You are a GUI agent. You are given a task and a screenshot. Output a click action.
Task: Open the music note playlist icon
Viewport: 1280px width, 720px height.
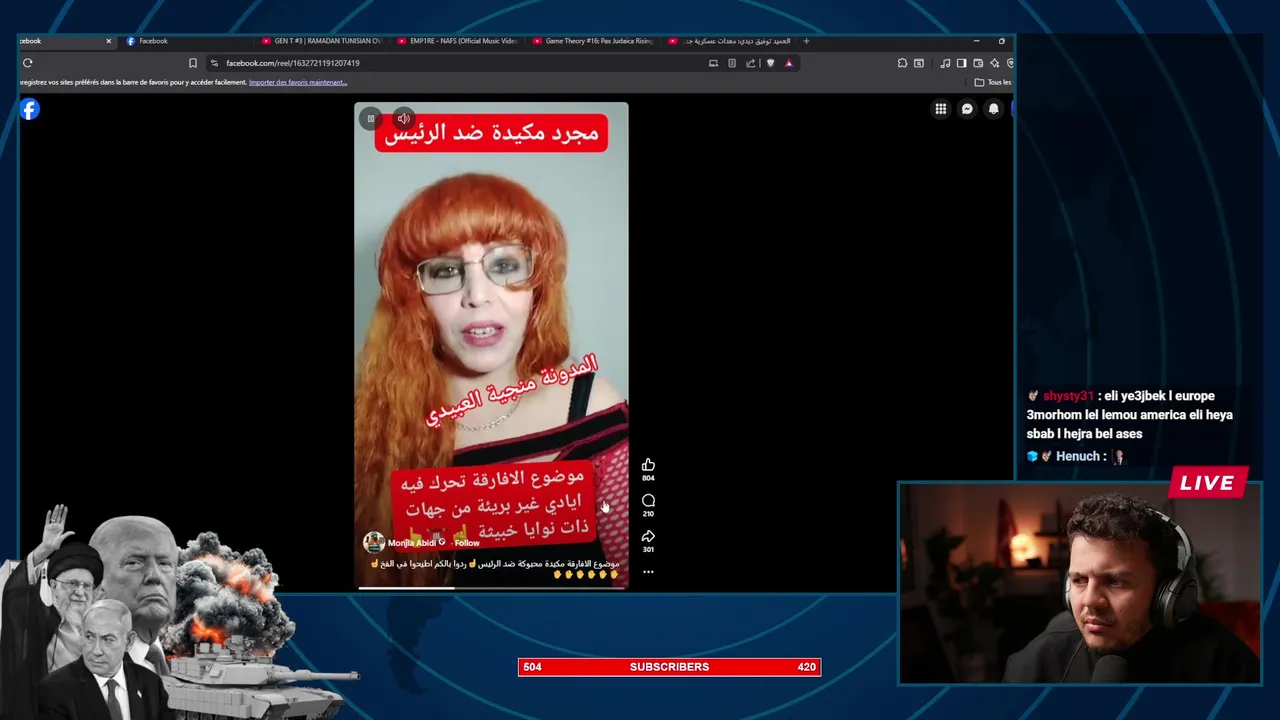click(x=946, y=63)
